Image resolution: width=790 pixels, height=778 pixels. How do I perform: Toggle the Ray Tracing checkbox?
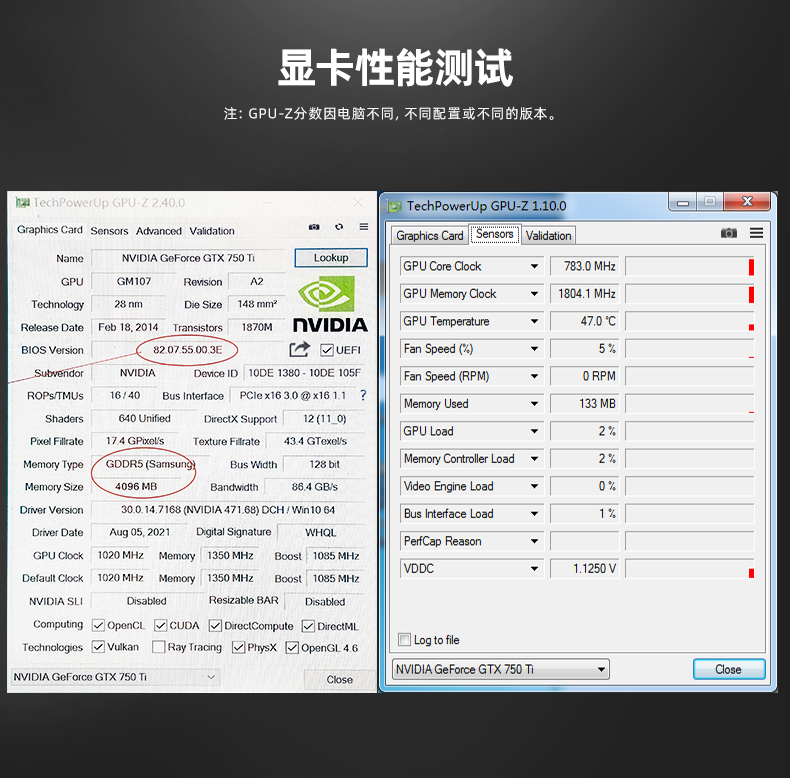159,647
